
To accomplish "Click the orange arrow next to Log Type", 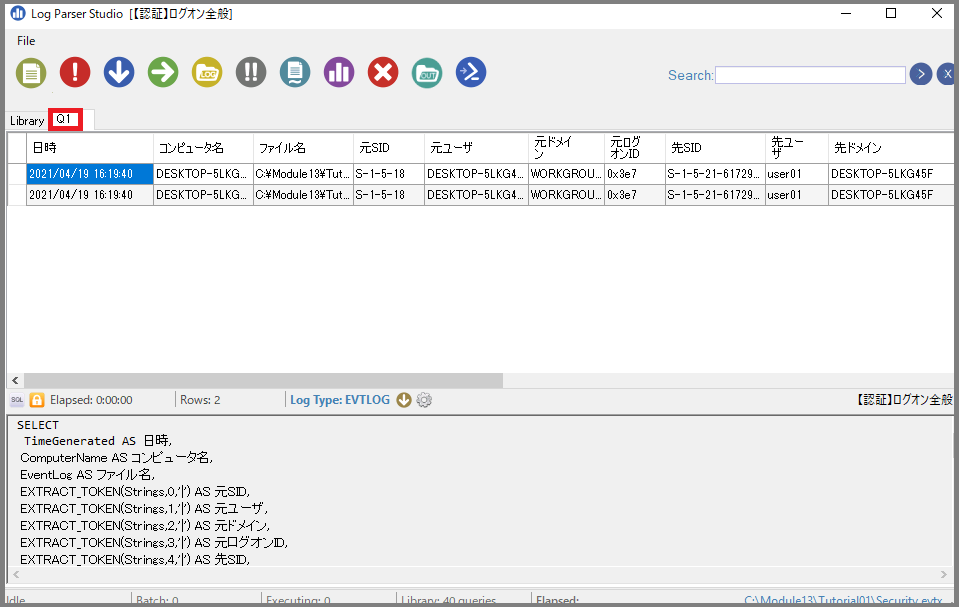I will pos(404,400).
